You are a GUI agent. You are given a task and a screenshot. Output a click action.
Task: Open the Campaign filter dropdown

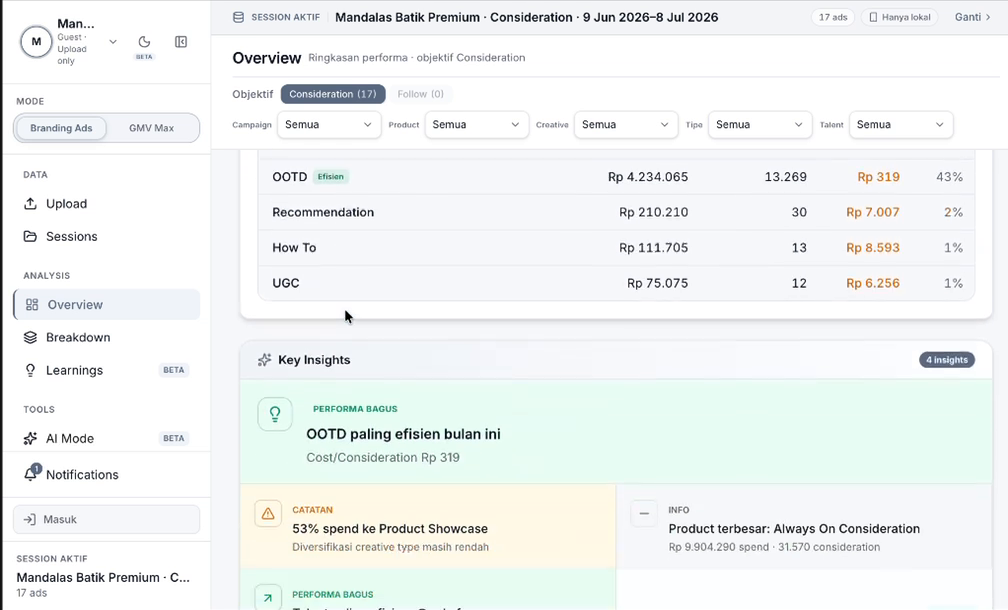328,125
